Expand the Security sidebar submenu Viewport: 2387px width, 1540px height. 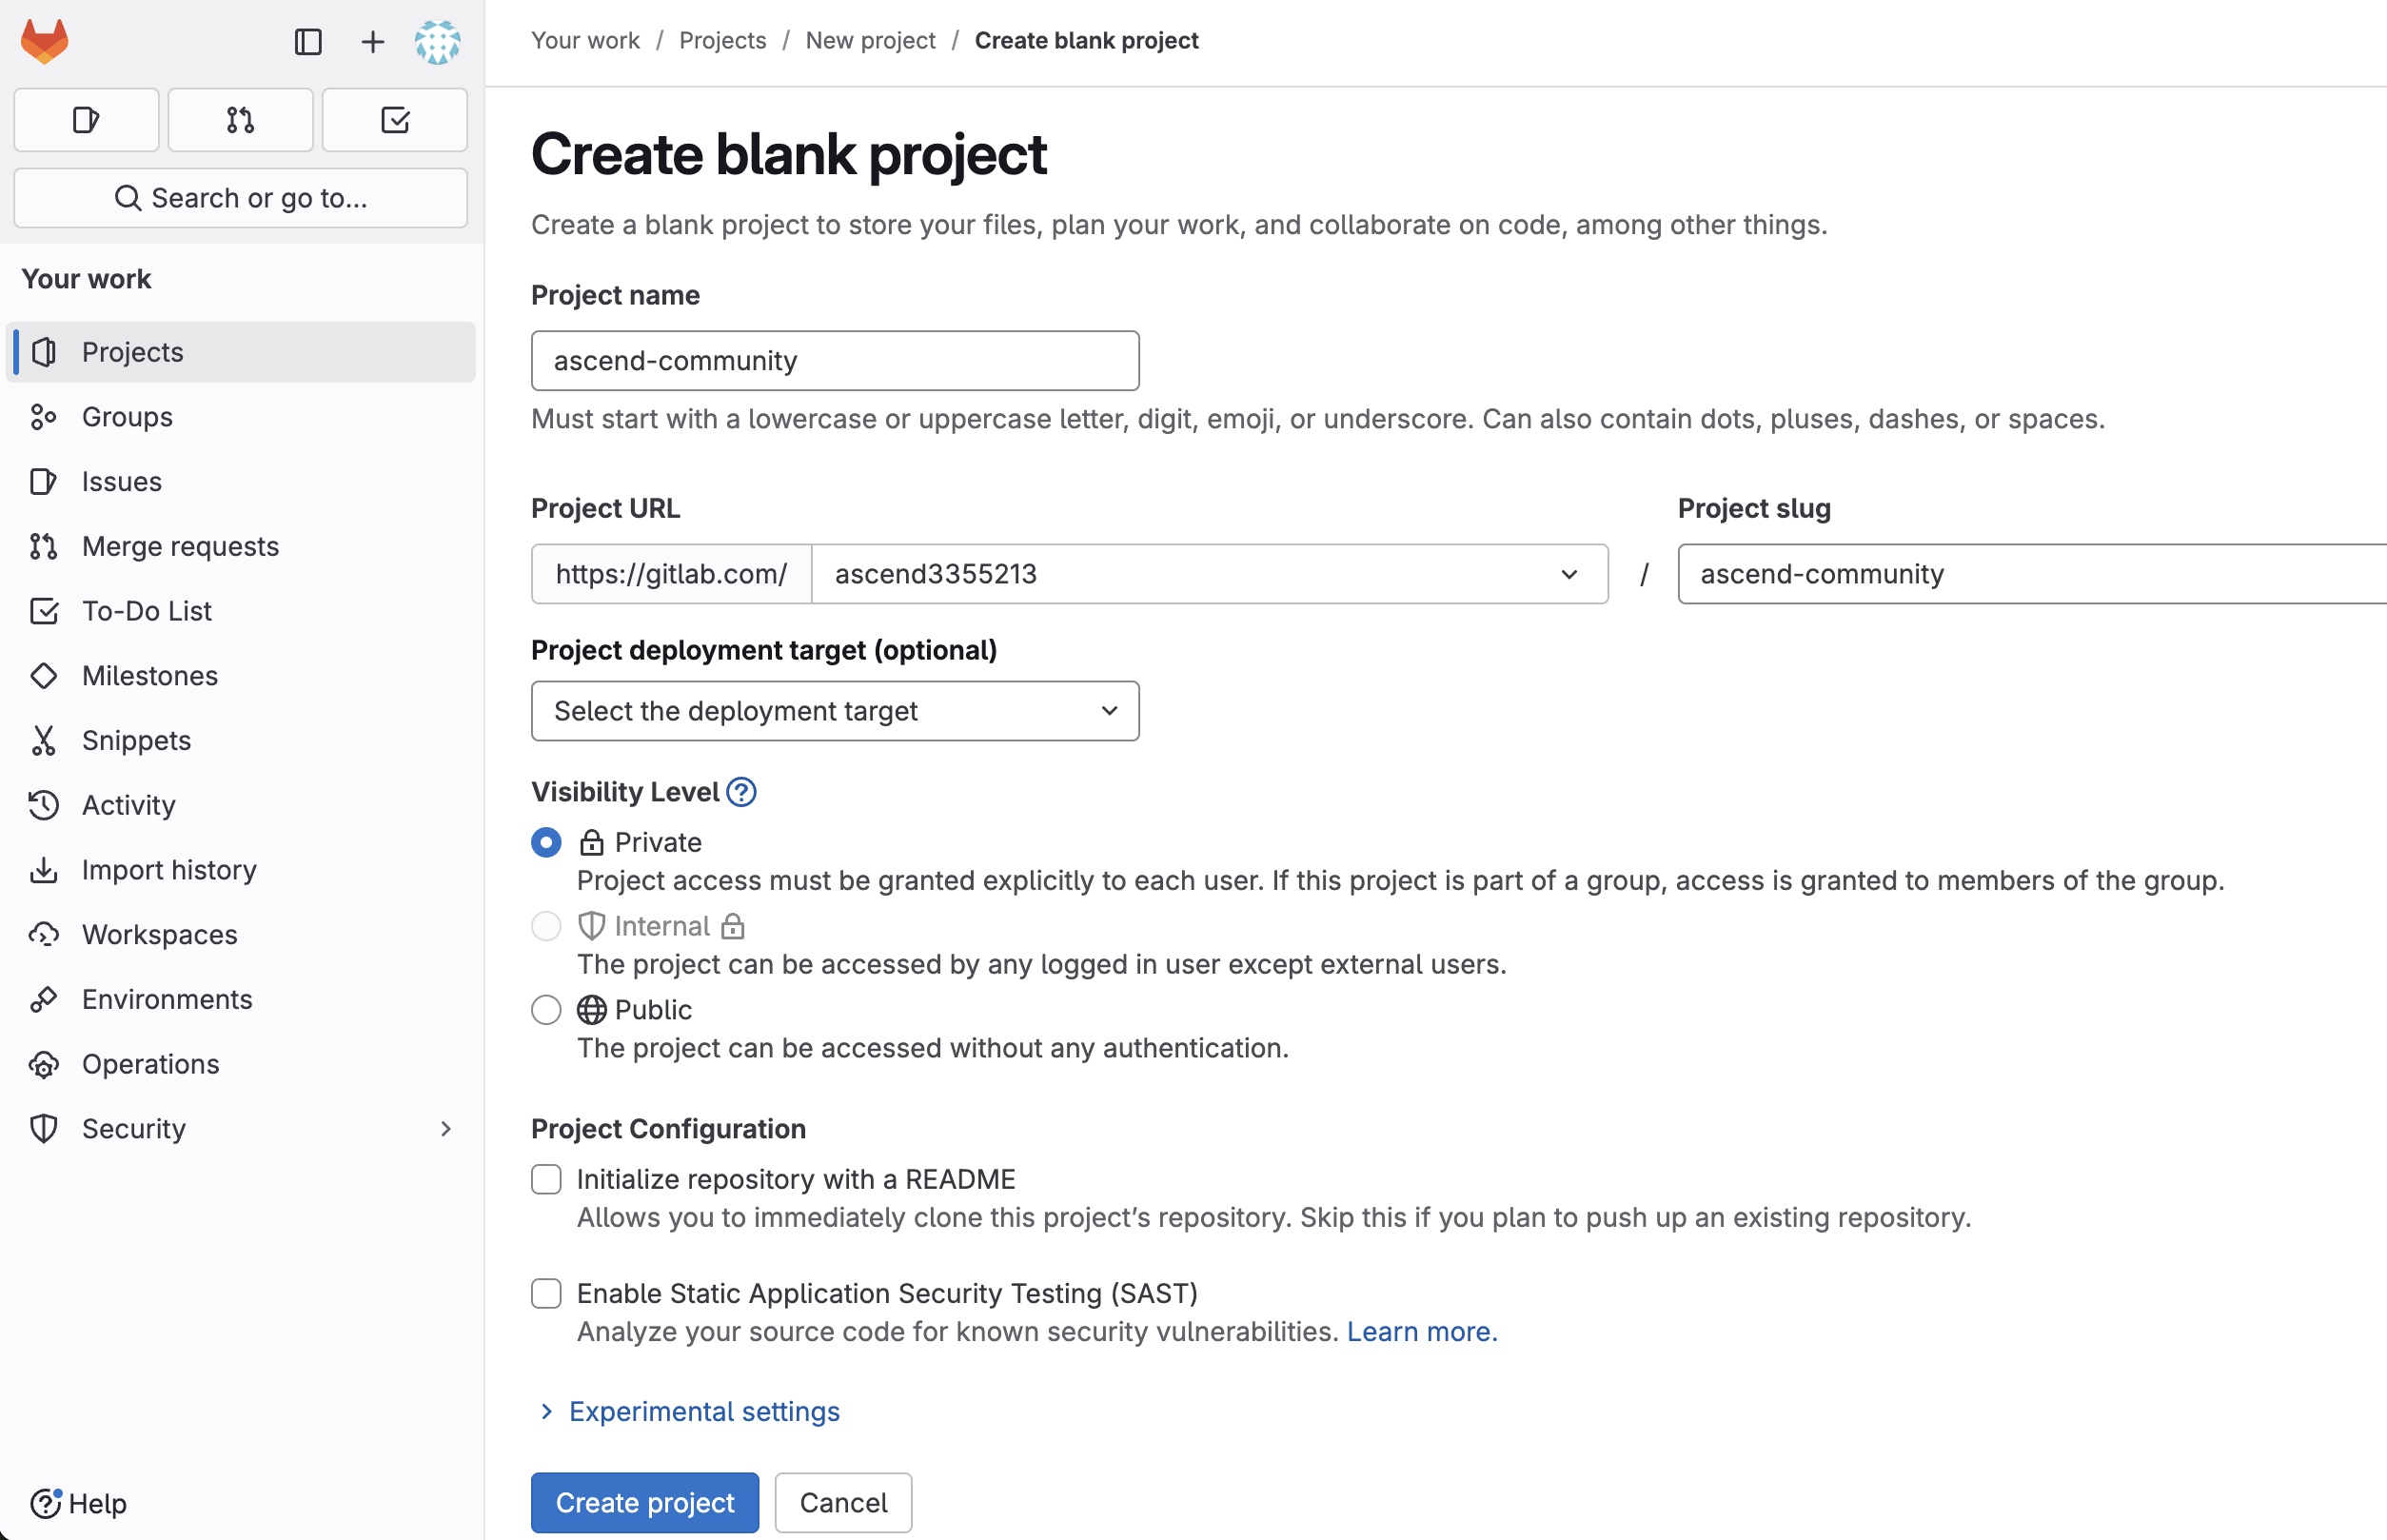click(445, 1129)
